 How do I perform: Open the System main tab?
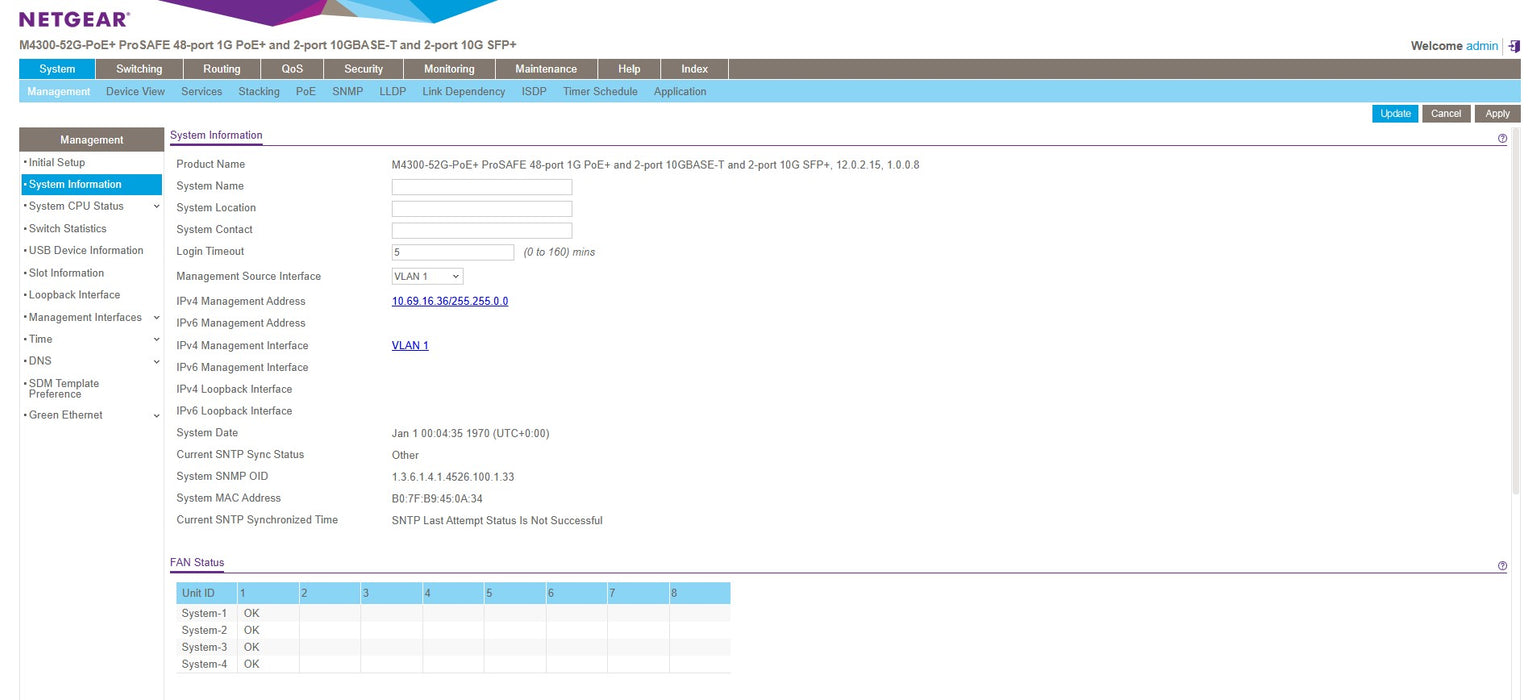[x=57, y=69]
